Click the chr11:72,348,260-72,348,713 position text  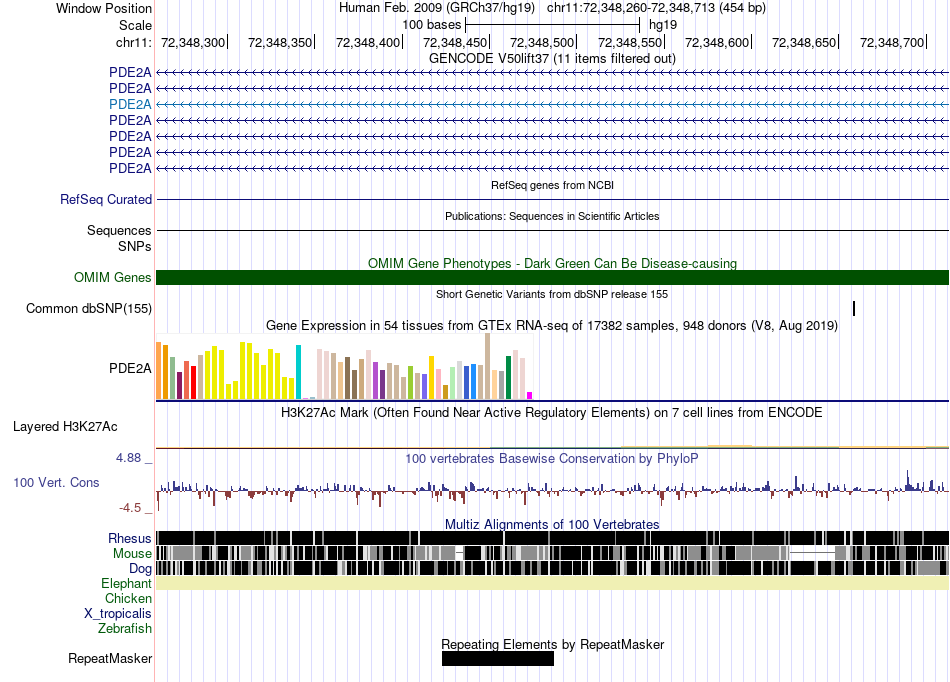pos(656,8)
